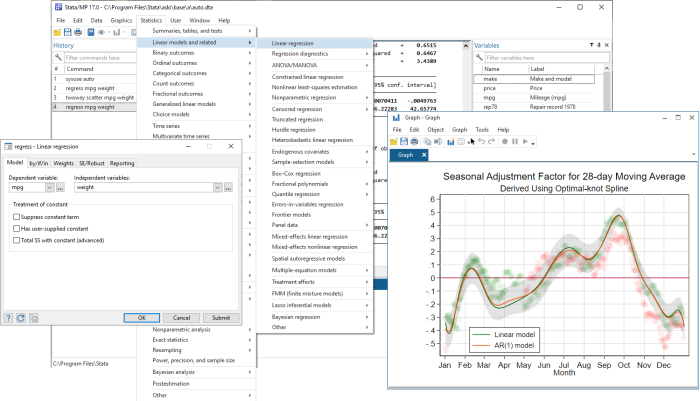This screenshot has height=401, width=700.
Task: Click ellipsis button beside Dependent variable
Action: (x=60, y=188)
